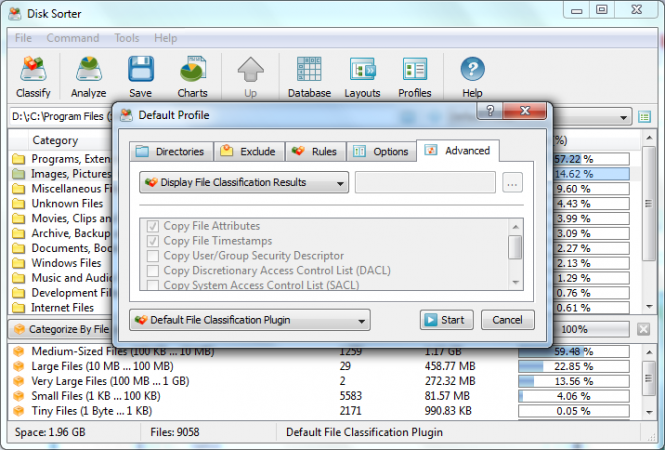
Task: Click the browse ellipsis button
Action: 512,183
